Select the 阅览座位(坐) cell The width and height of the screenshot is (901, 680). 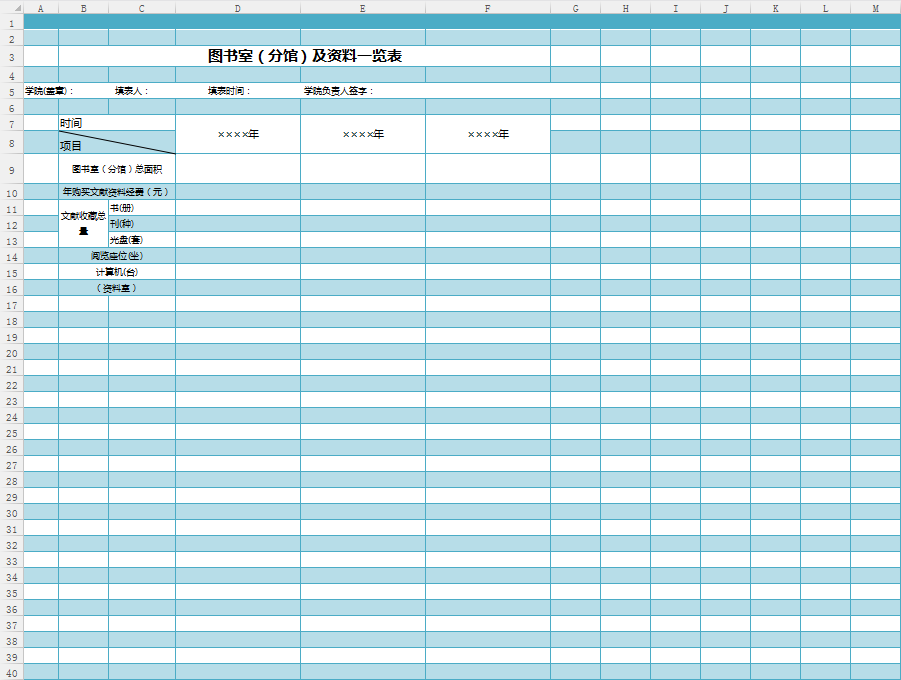117,256
